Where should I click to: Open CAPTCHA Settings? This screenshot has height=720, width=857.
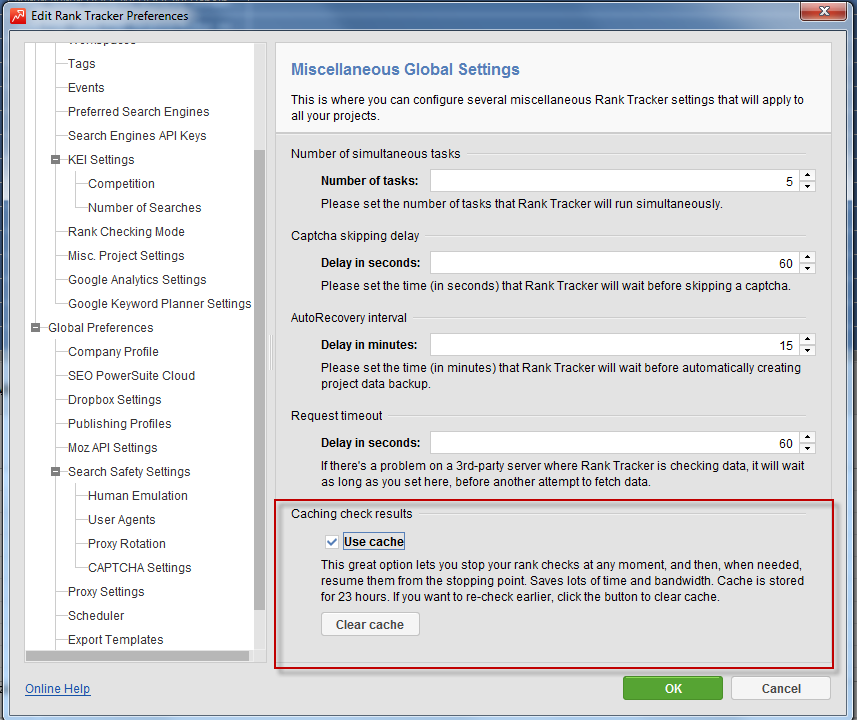[x=139, y=568]
